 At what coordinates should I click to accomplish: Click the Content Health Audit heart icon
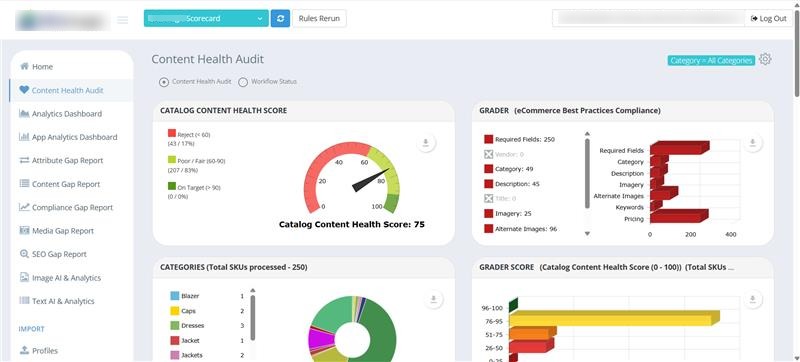tap(24, 90)
